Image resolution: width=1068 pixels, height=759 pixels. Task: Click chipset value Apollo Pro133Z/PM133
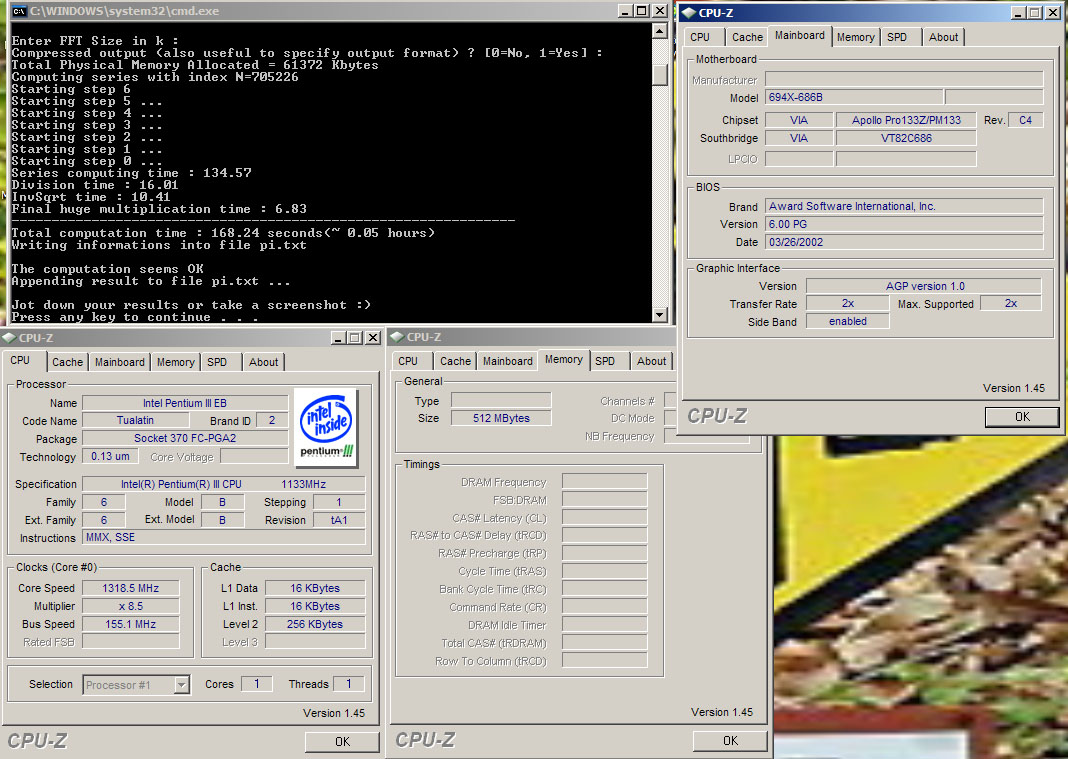906,120
